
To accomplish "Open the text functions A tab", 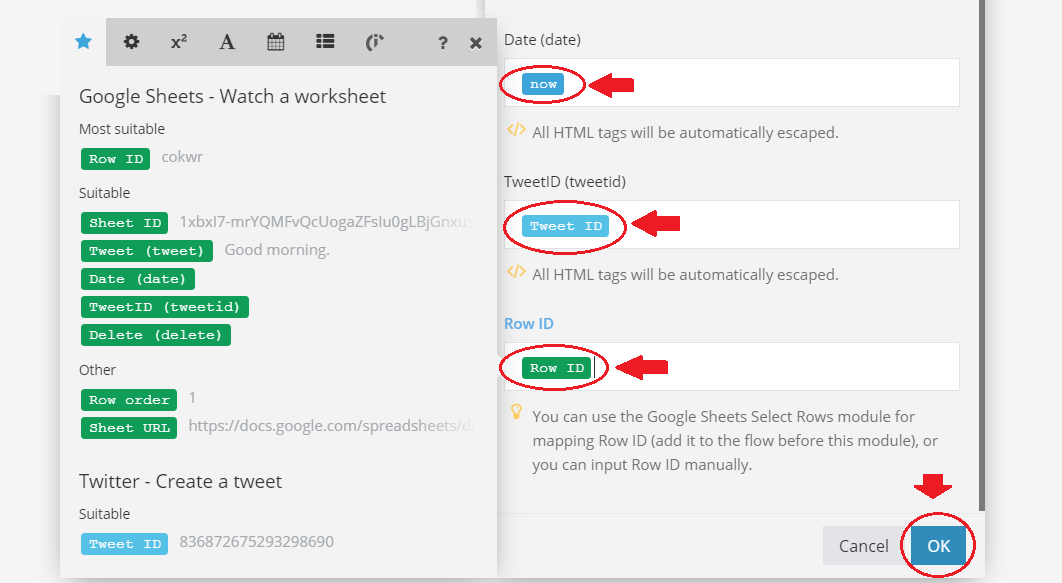I will 227,42.
